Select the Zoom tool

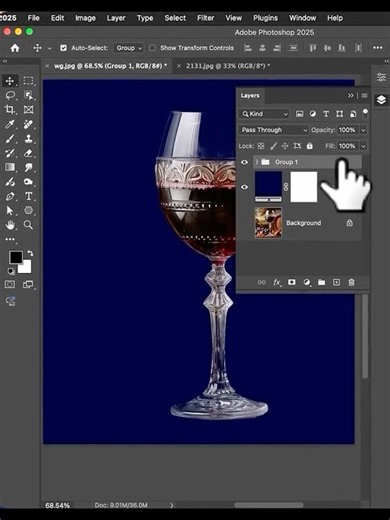[x=28, y=225]
